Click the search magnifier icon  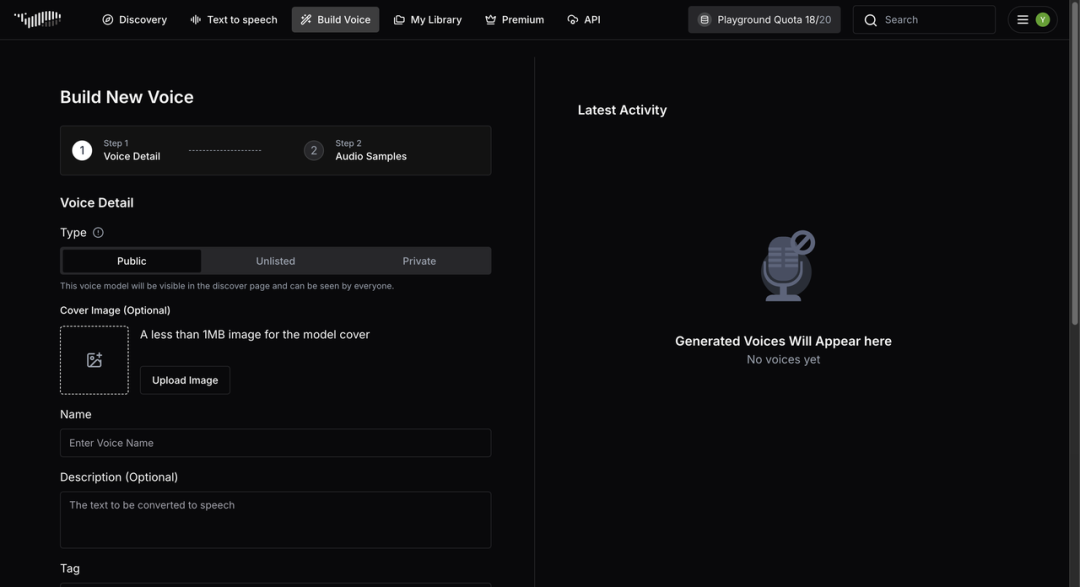pos(870,20)
